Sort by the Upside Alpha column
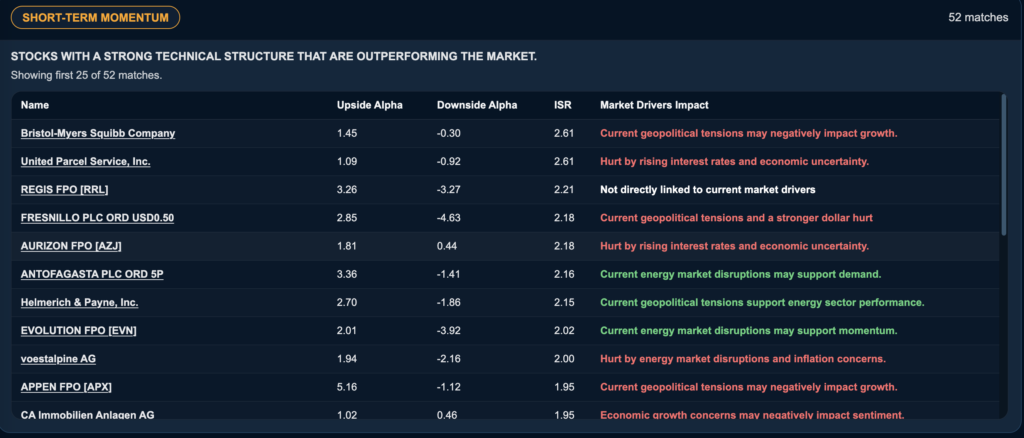 tap(370, 105)
